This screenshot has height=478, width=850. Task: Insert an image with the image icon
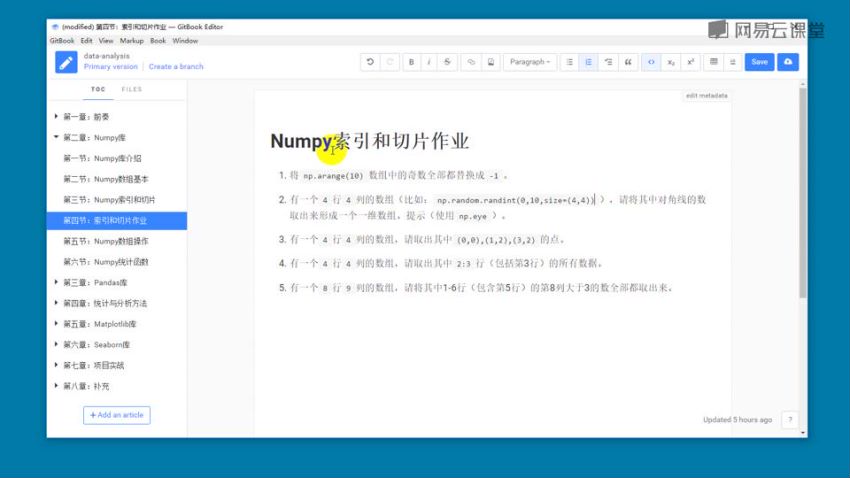491,62
